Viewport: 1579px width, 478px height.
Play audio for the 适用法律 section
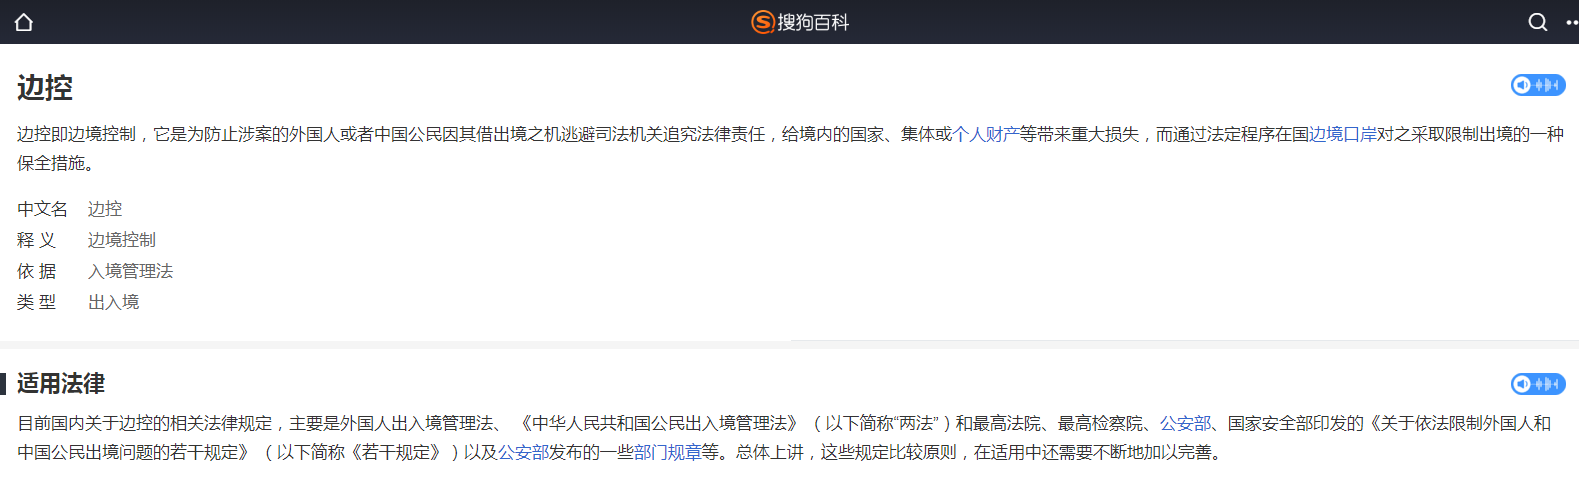pos(1538,384)
